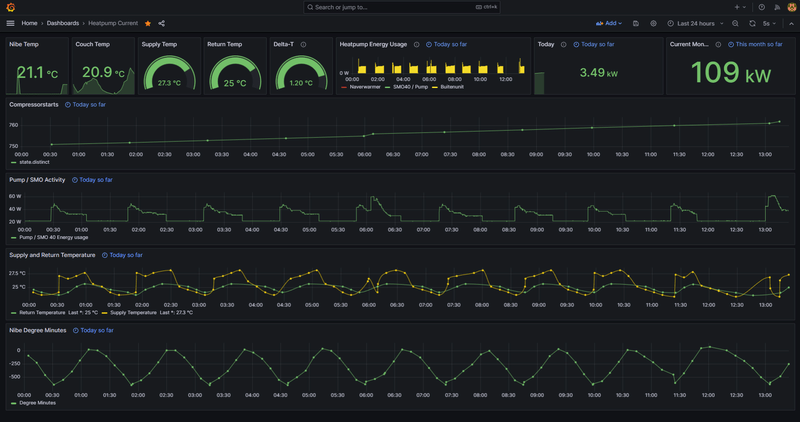
Task: Focus the Search or jump to field
Action: point(402,7)
